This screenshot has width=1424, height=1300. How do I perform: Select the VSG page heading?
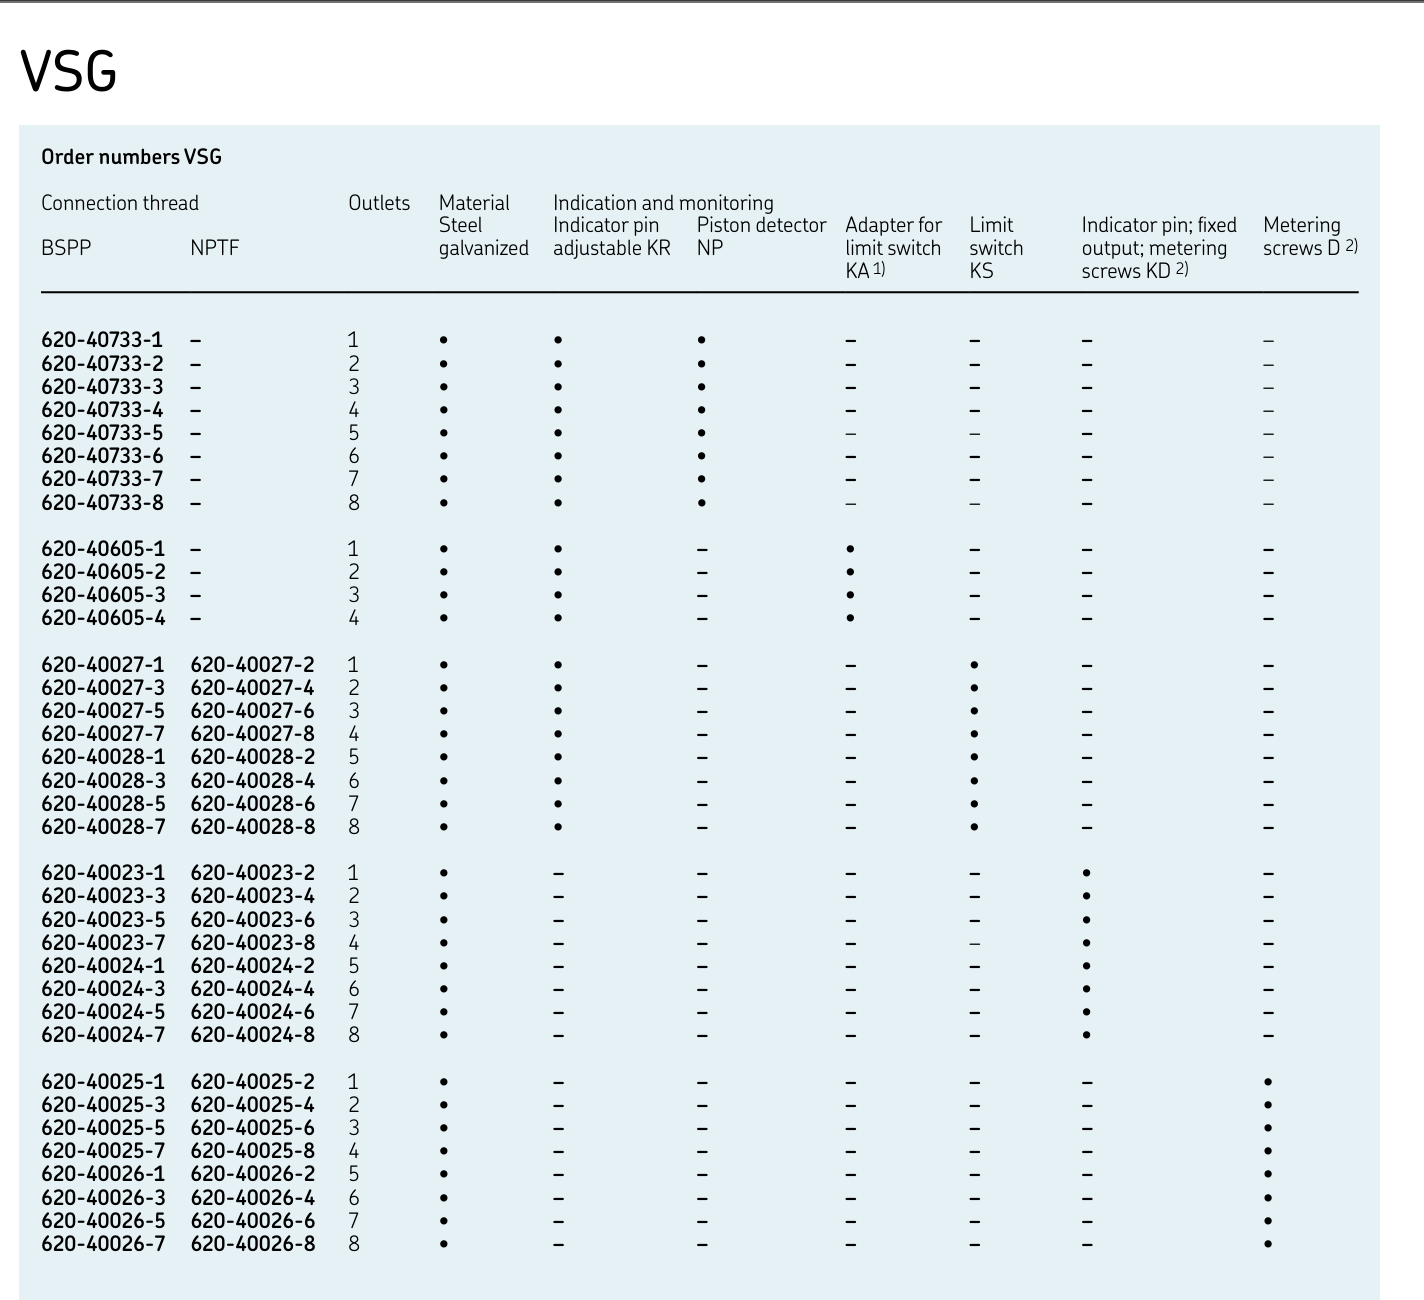coord(68,72)
